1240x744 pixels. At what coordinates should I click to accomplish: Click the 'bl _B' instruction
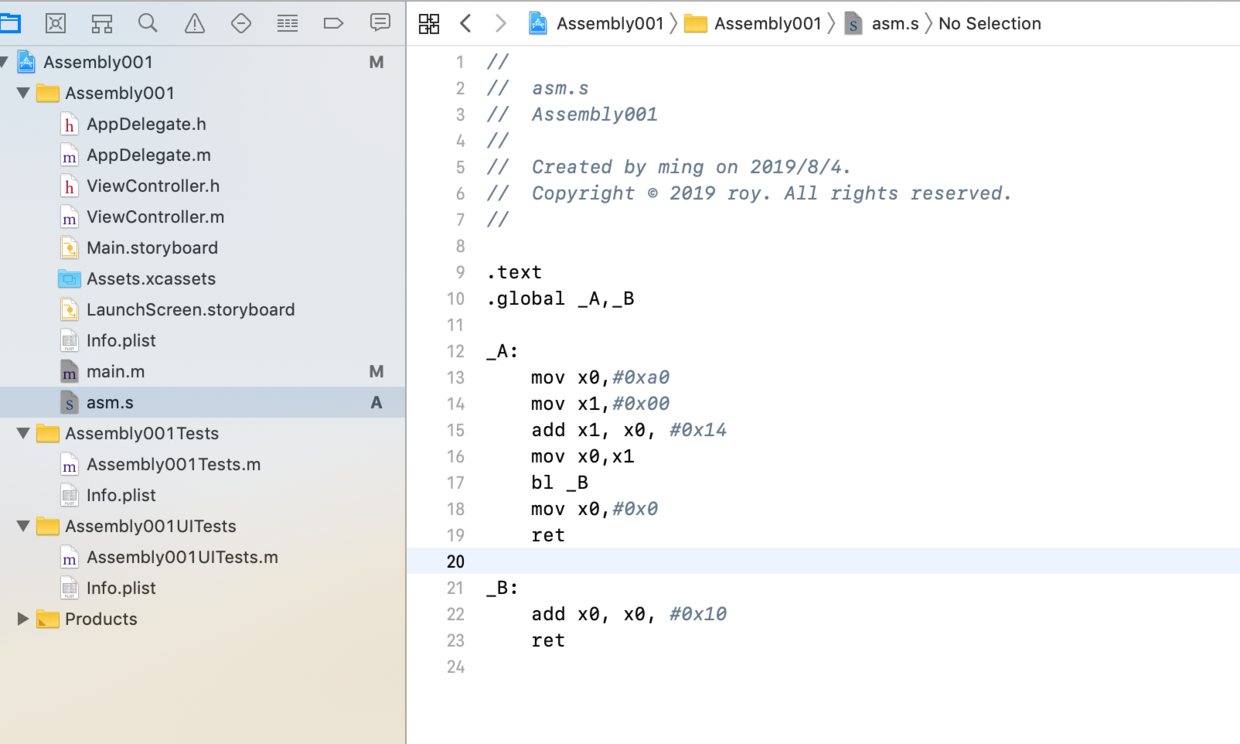560,483
